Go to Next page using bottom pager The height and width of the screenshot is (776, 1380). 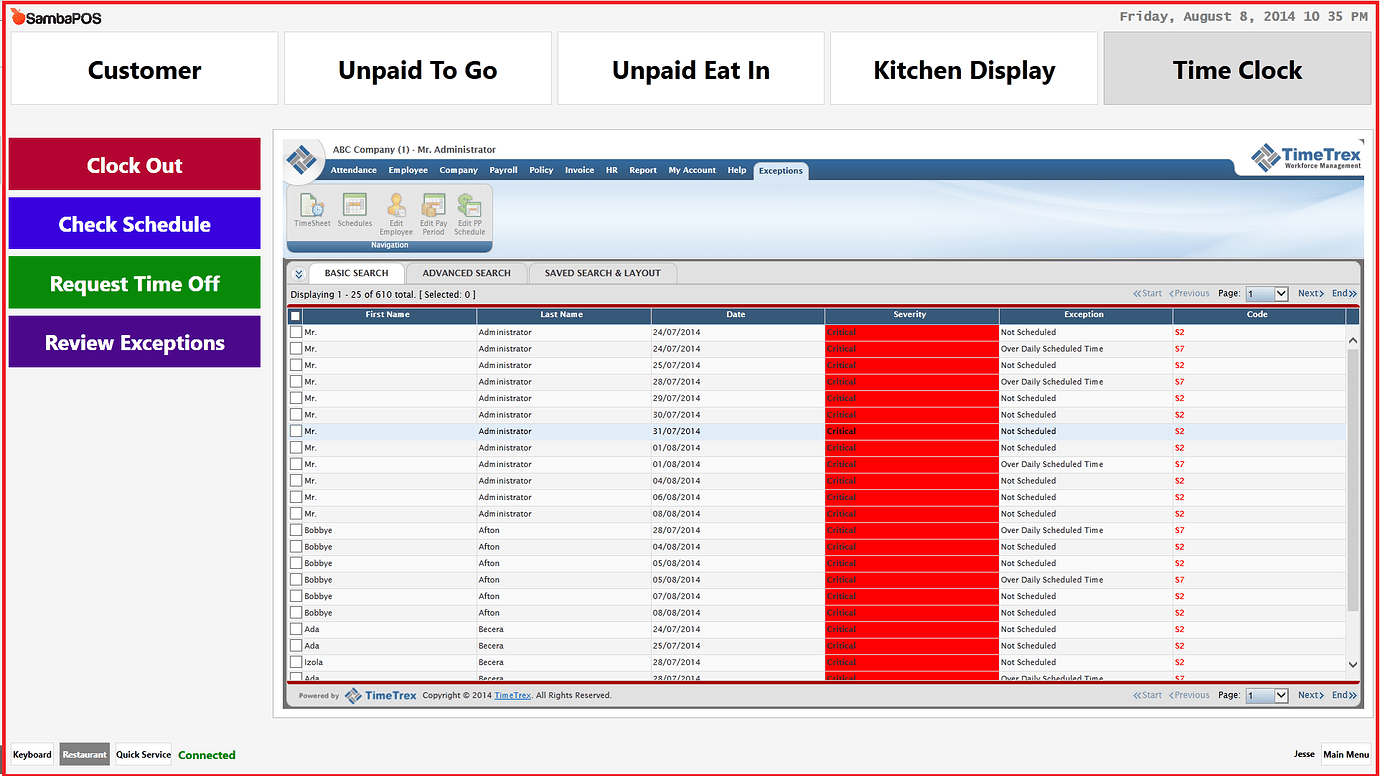pos(1311,695)
